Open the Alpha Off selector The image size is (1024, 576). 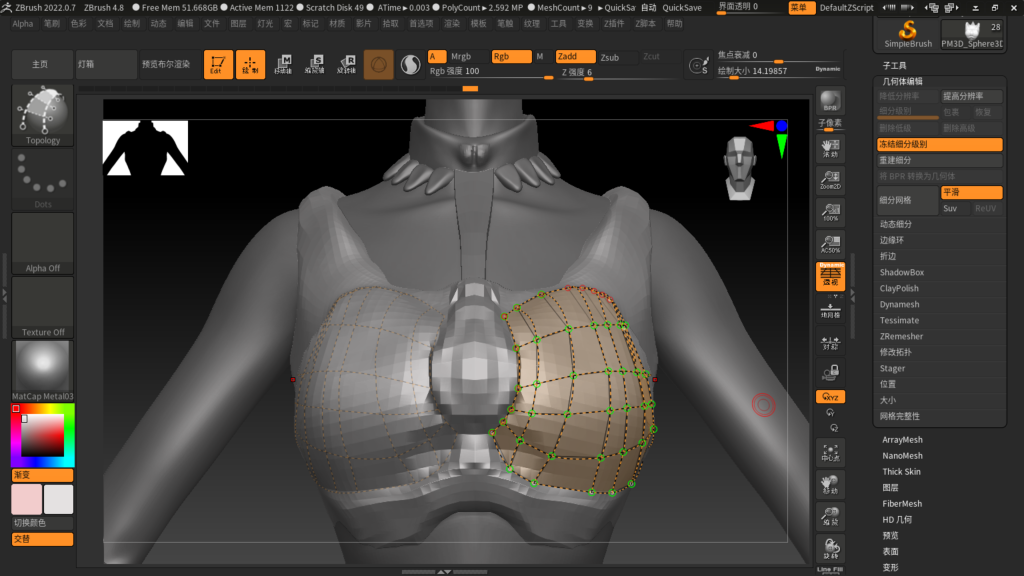pos(42,243)
